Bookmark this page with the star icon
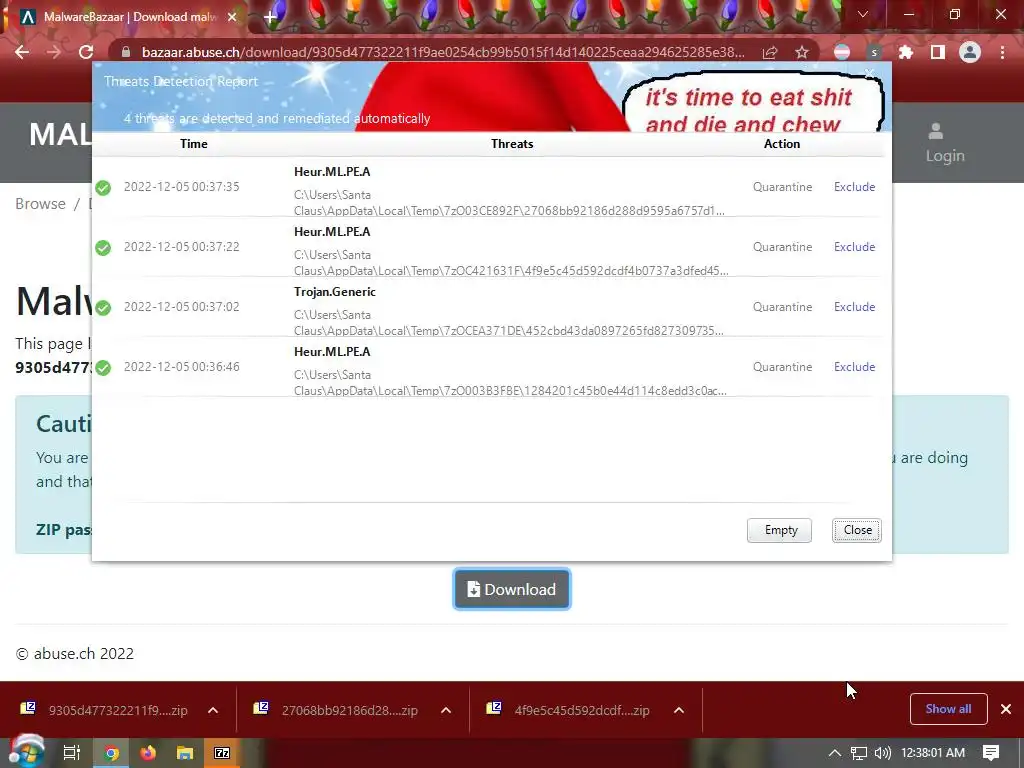Screen dimensions: 1024x768 pos(802,52)
